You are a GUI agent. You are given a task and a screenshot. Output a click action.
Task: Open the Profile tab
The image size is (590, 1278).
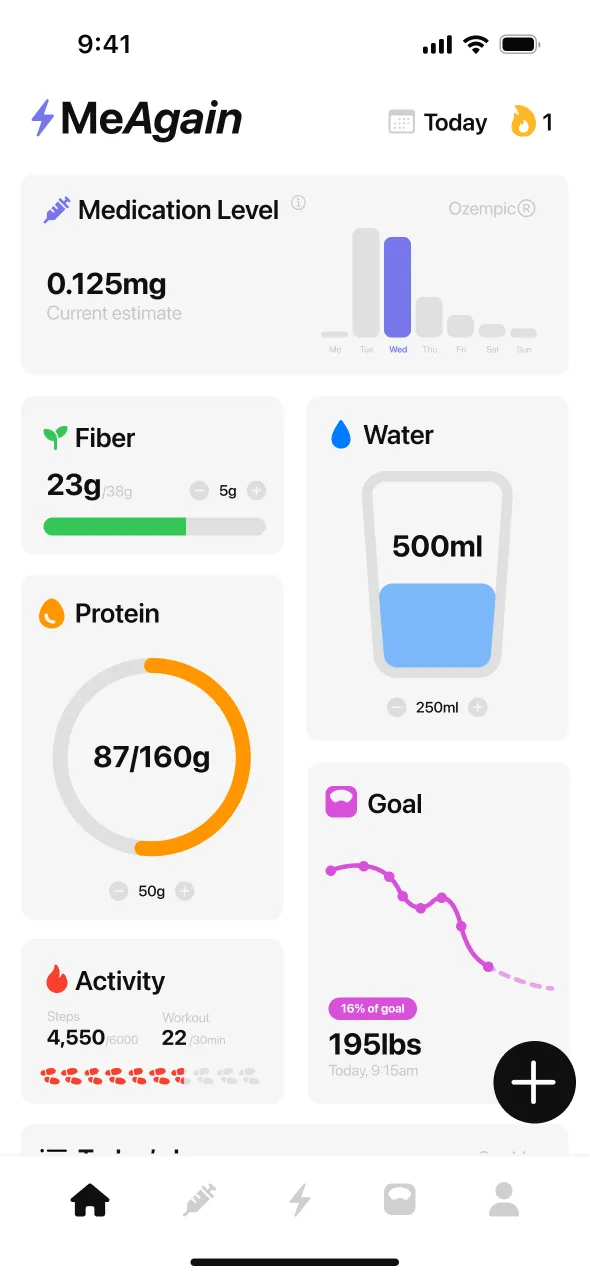pos(503,1199)
